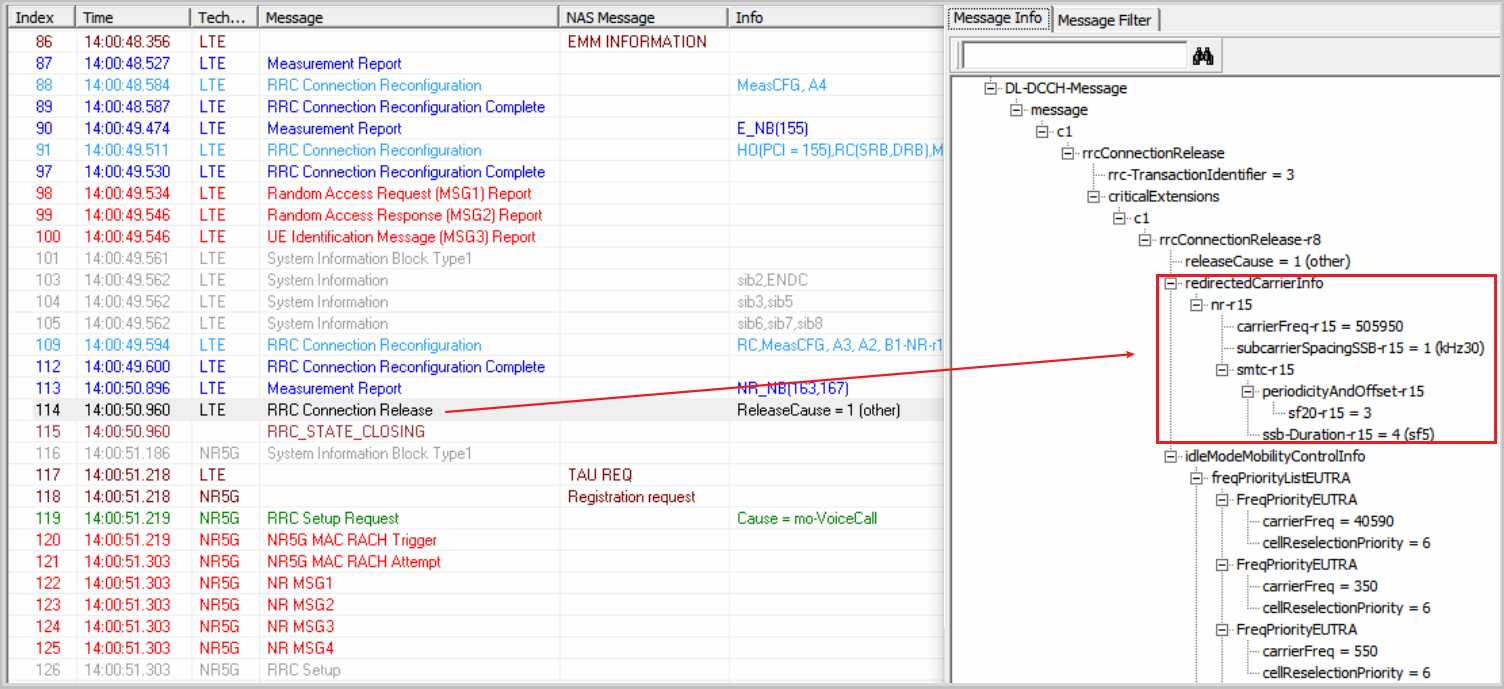
Task: Select the Message Info tab
Action: pos(997,18)
